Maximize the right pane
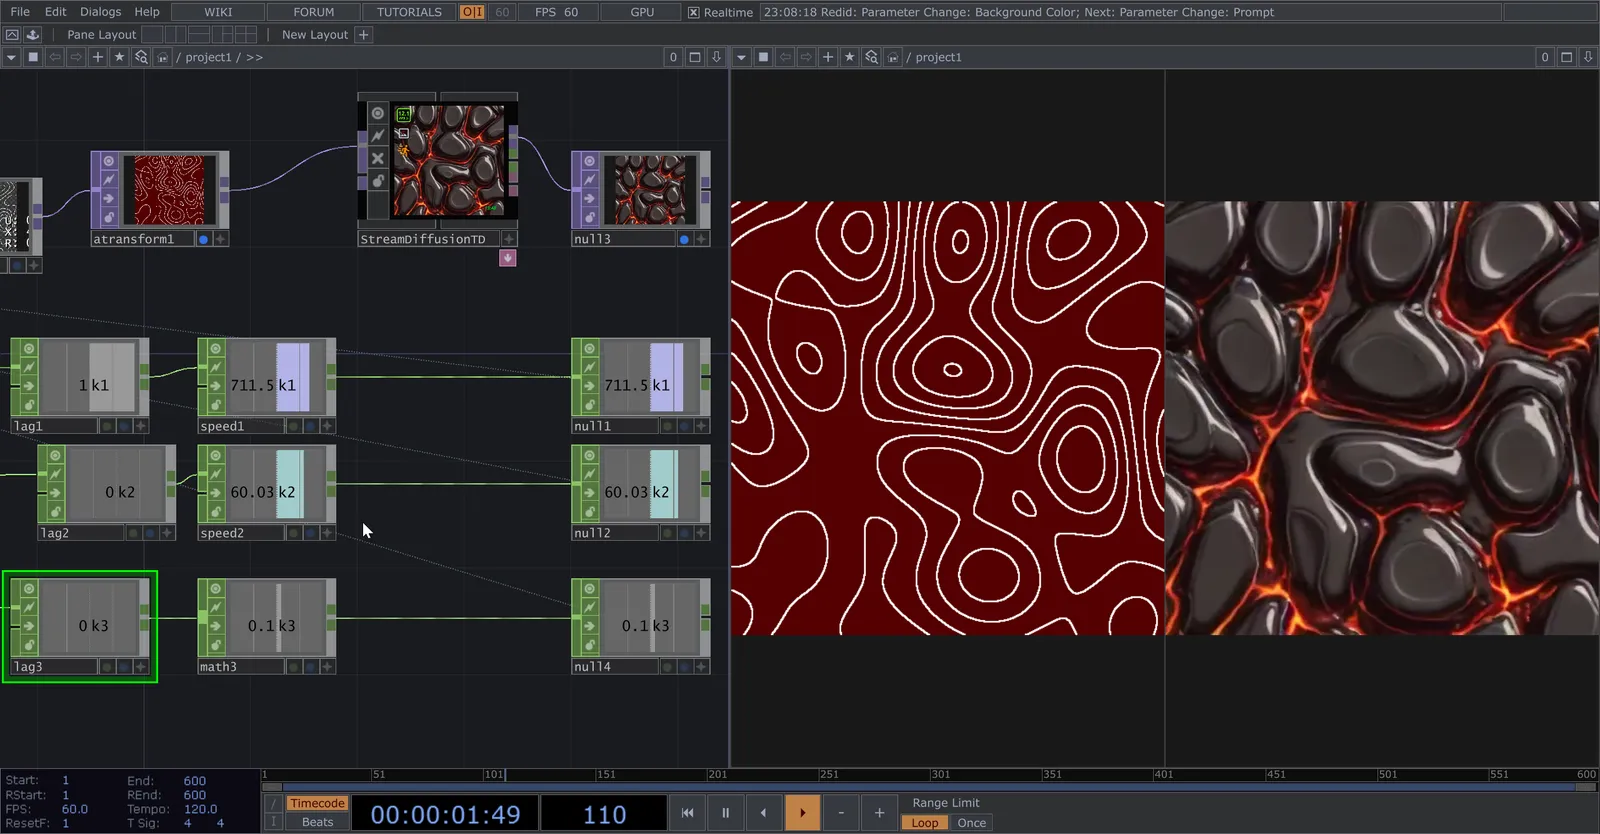The height and width of the screenshot is (834, 1600). [x=1567, y=57]
